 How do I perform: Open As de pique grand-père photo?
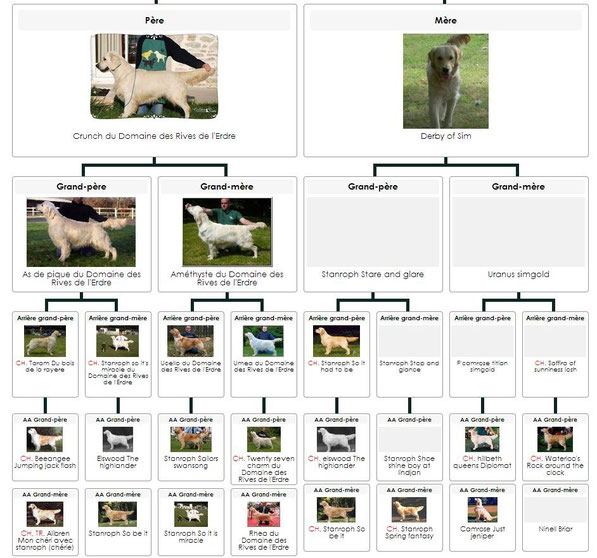tap(81, 232)
